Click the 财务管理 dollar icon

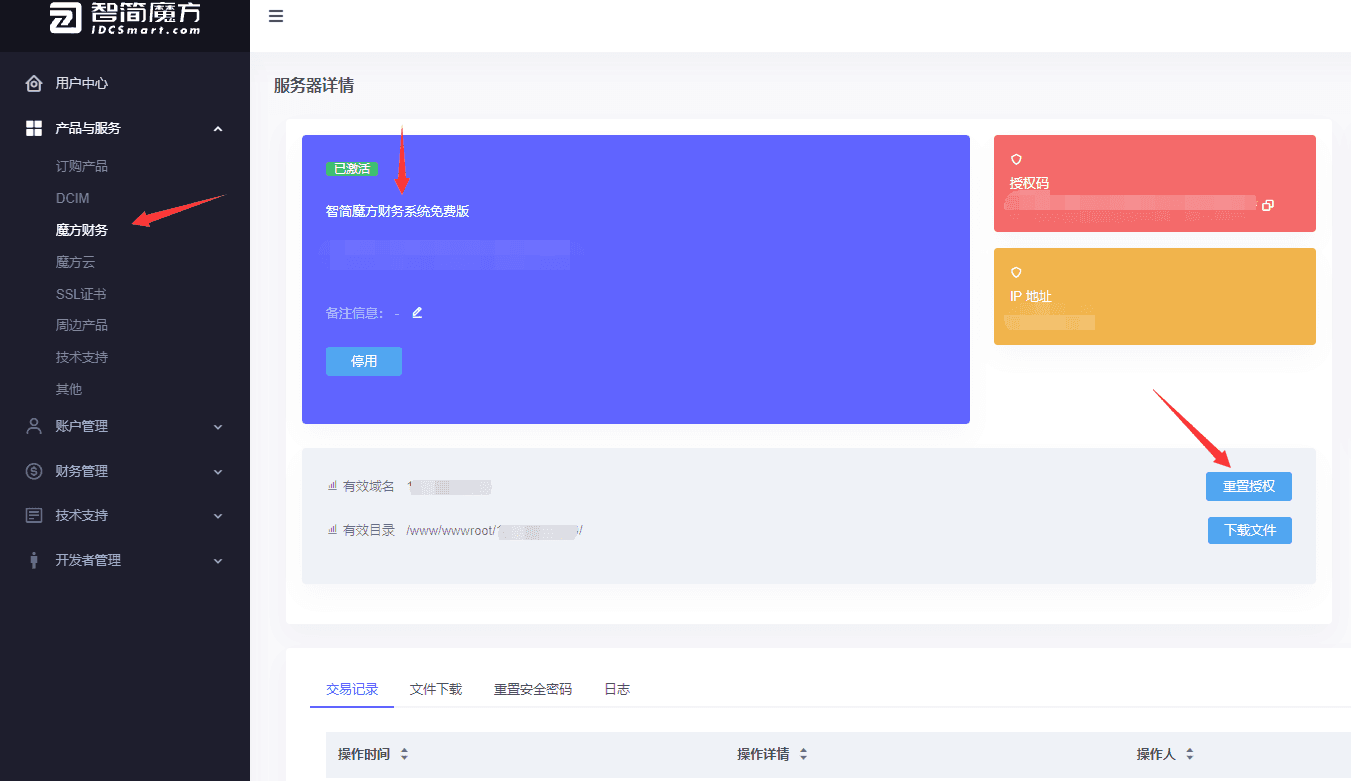point(34,471)
